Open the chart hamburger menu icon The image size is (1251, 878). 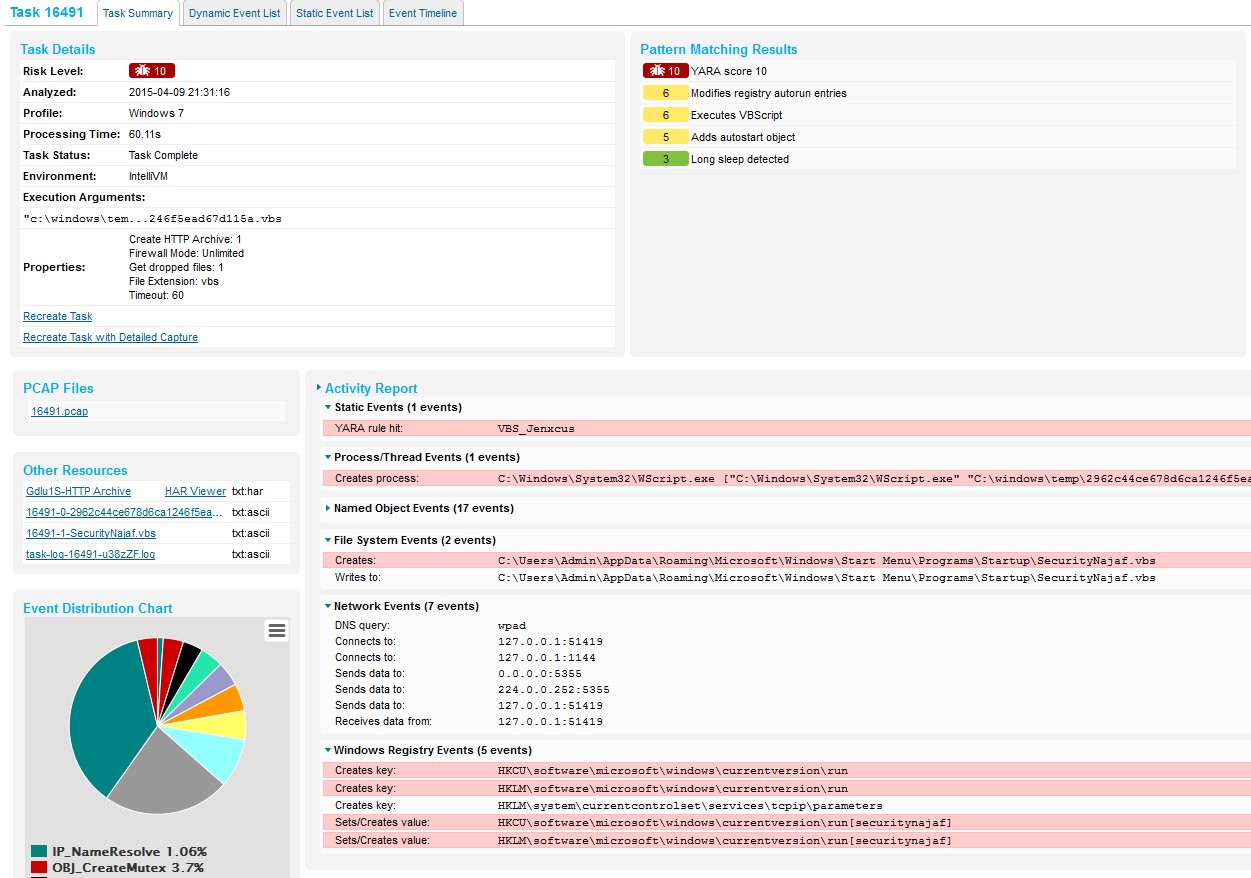(x=277, y=630)
